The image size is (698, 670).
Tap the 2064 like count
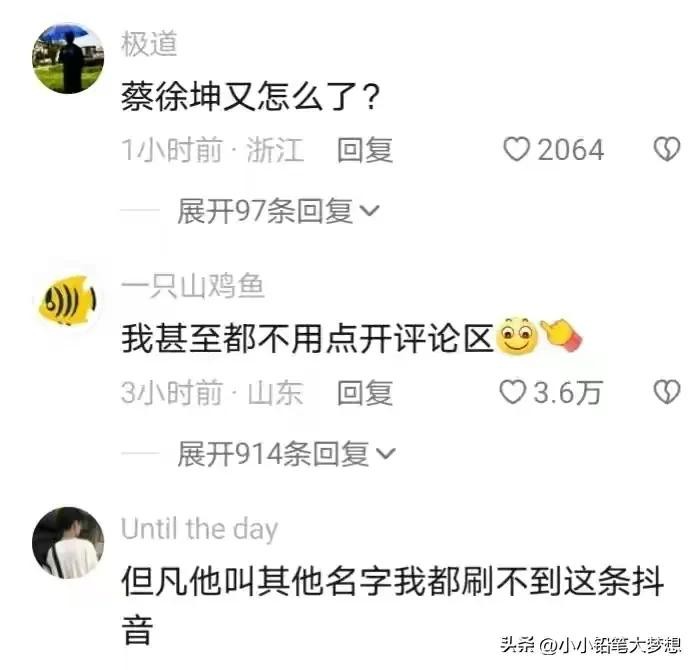pos(571,150)
